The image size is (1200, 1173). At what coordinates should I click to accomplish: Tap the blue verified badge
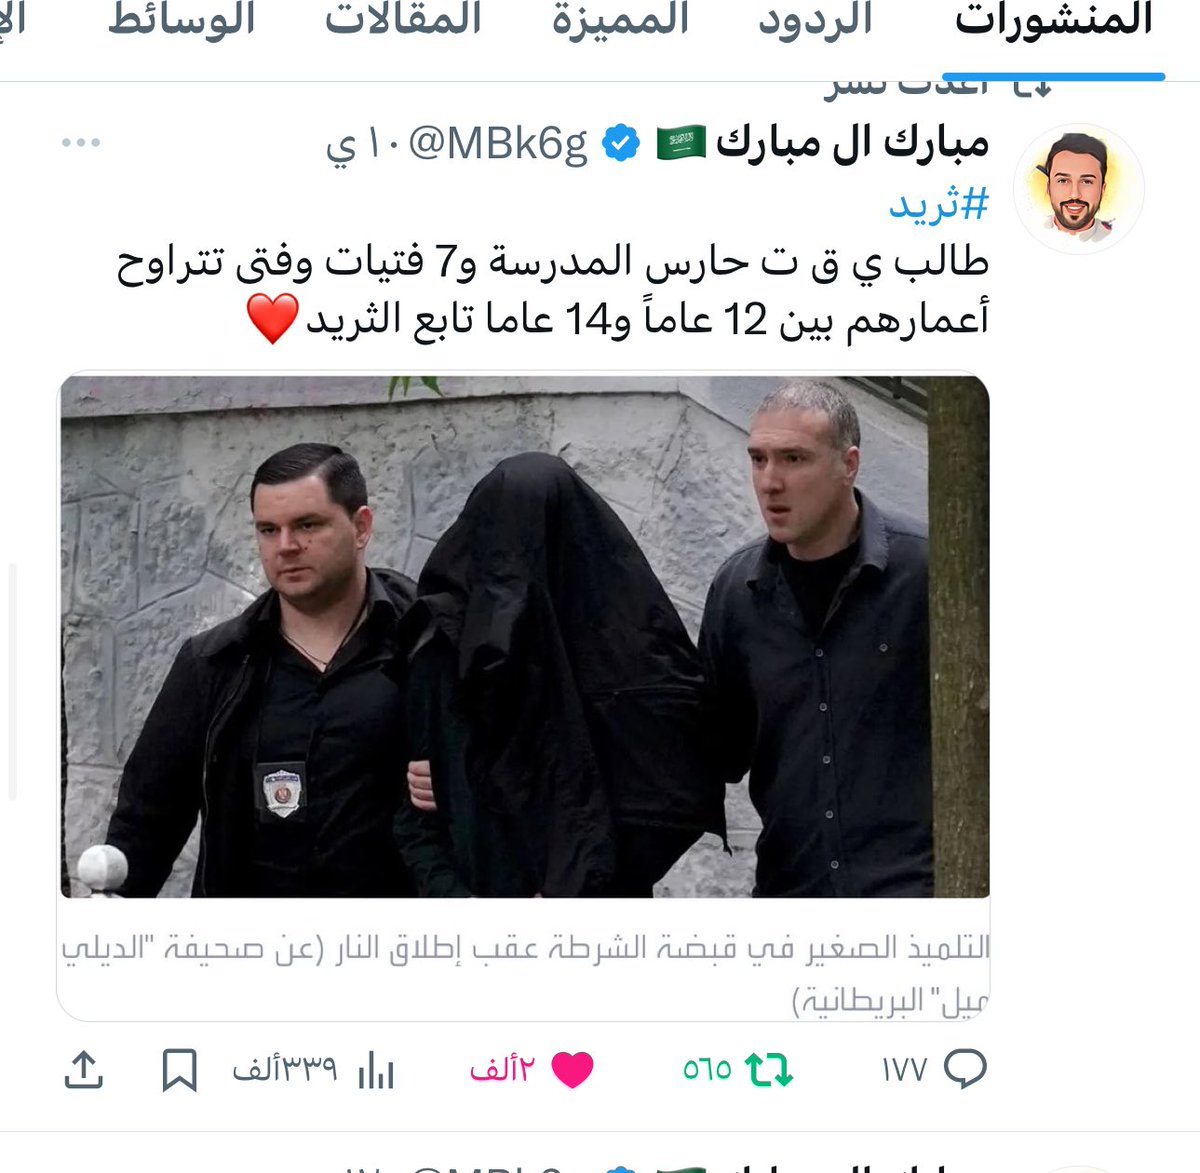[620, 144]
